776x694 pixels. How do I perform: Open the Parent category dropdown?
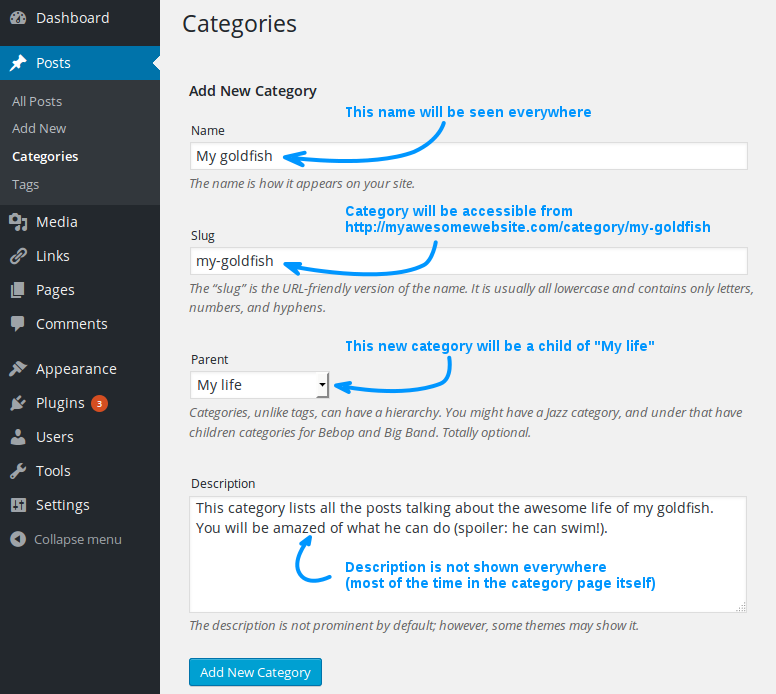coord(260,385)
